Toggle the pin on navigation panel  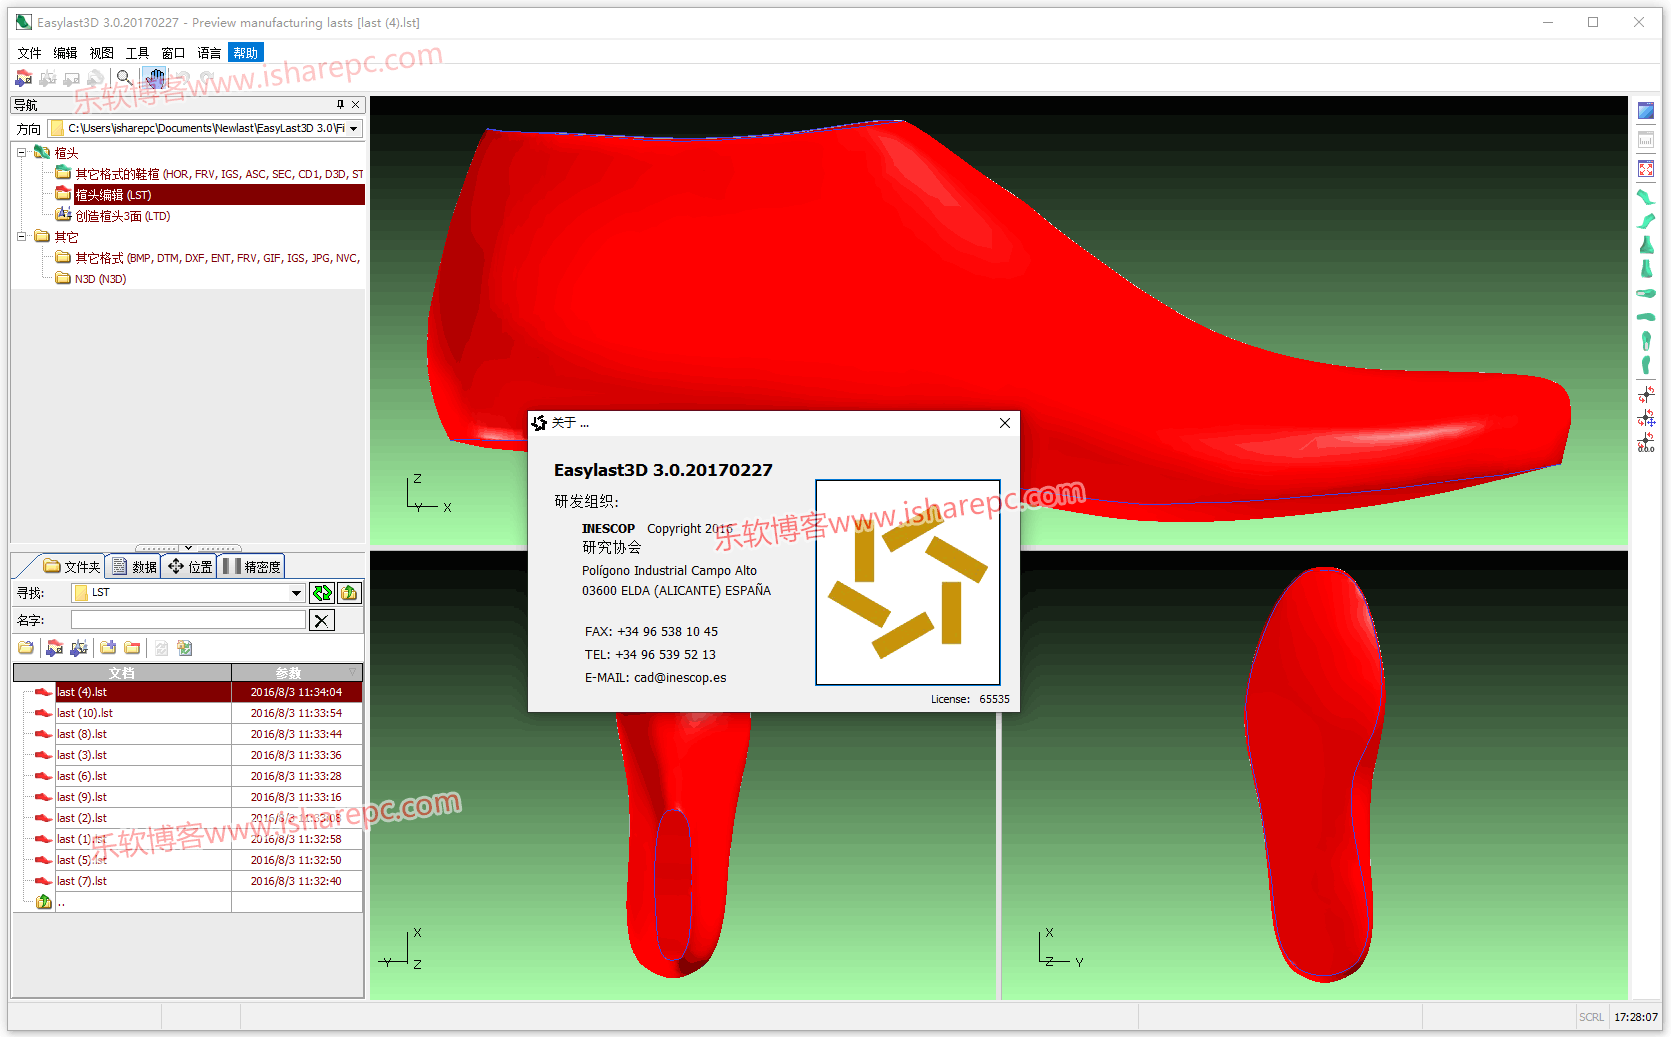click(x=340, y=105)
